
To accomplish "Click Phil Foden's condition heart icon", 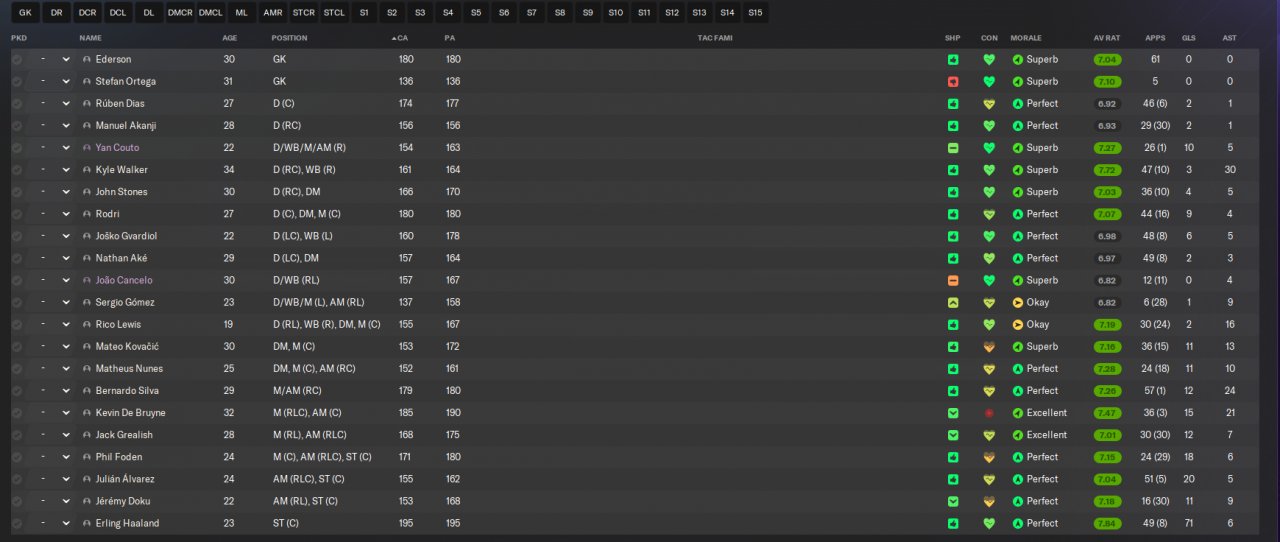I will [x=989, y=457].
